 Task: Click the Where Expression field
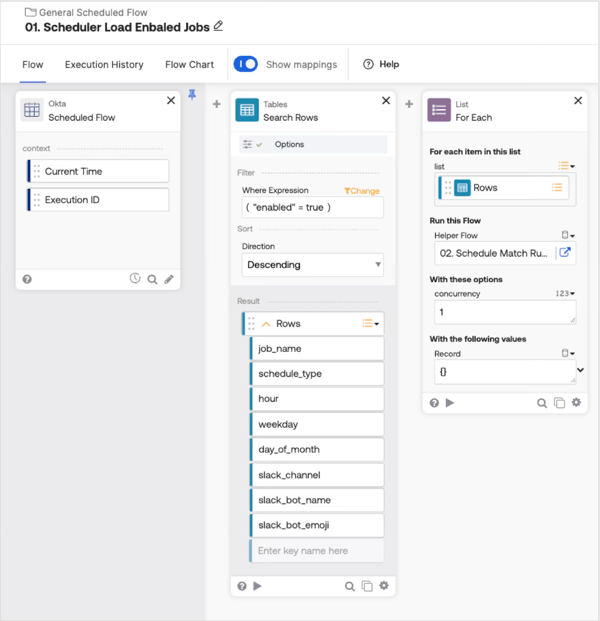point(312,208)
